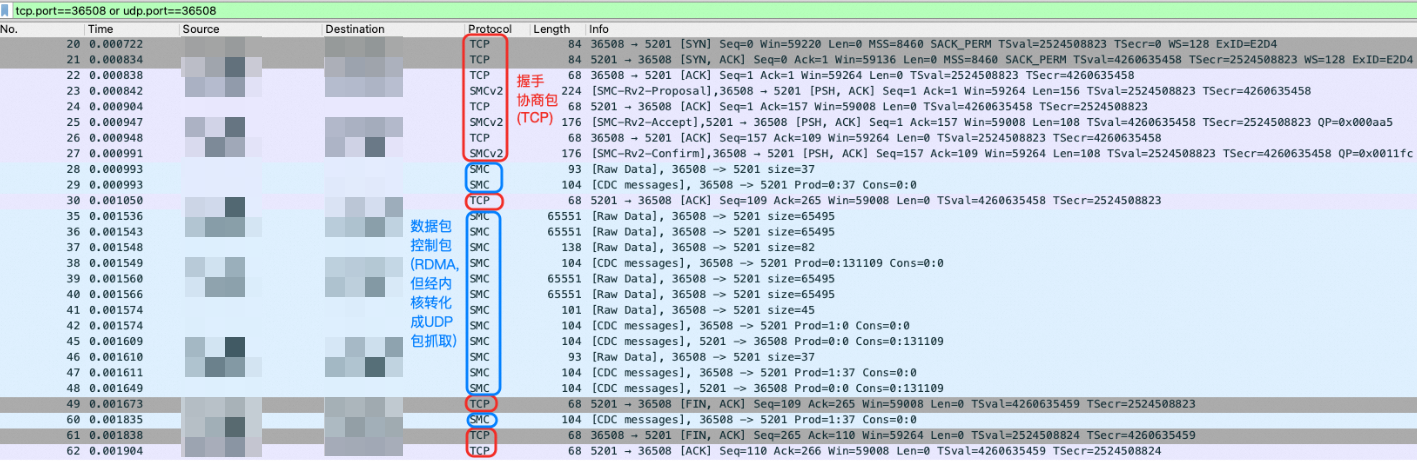
Task: Select packet 42 CDC messages Prod=1:0
Action: [x=708, y=325]
